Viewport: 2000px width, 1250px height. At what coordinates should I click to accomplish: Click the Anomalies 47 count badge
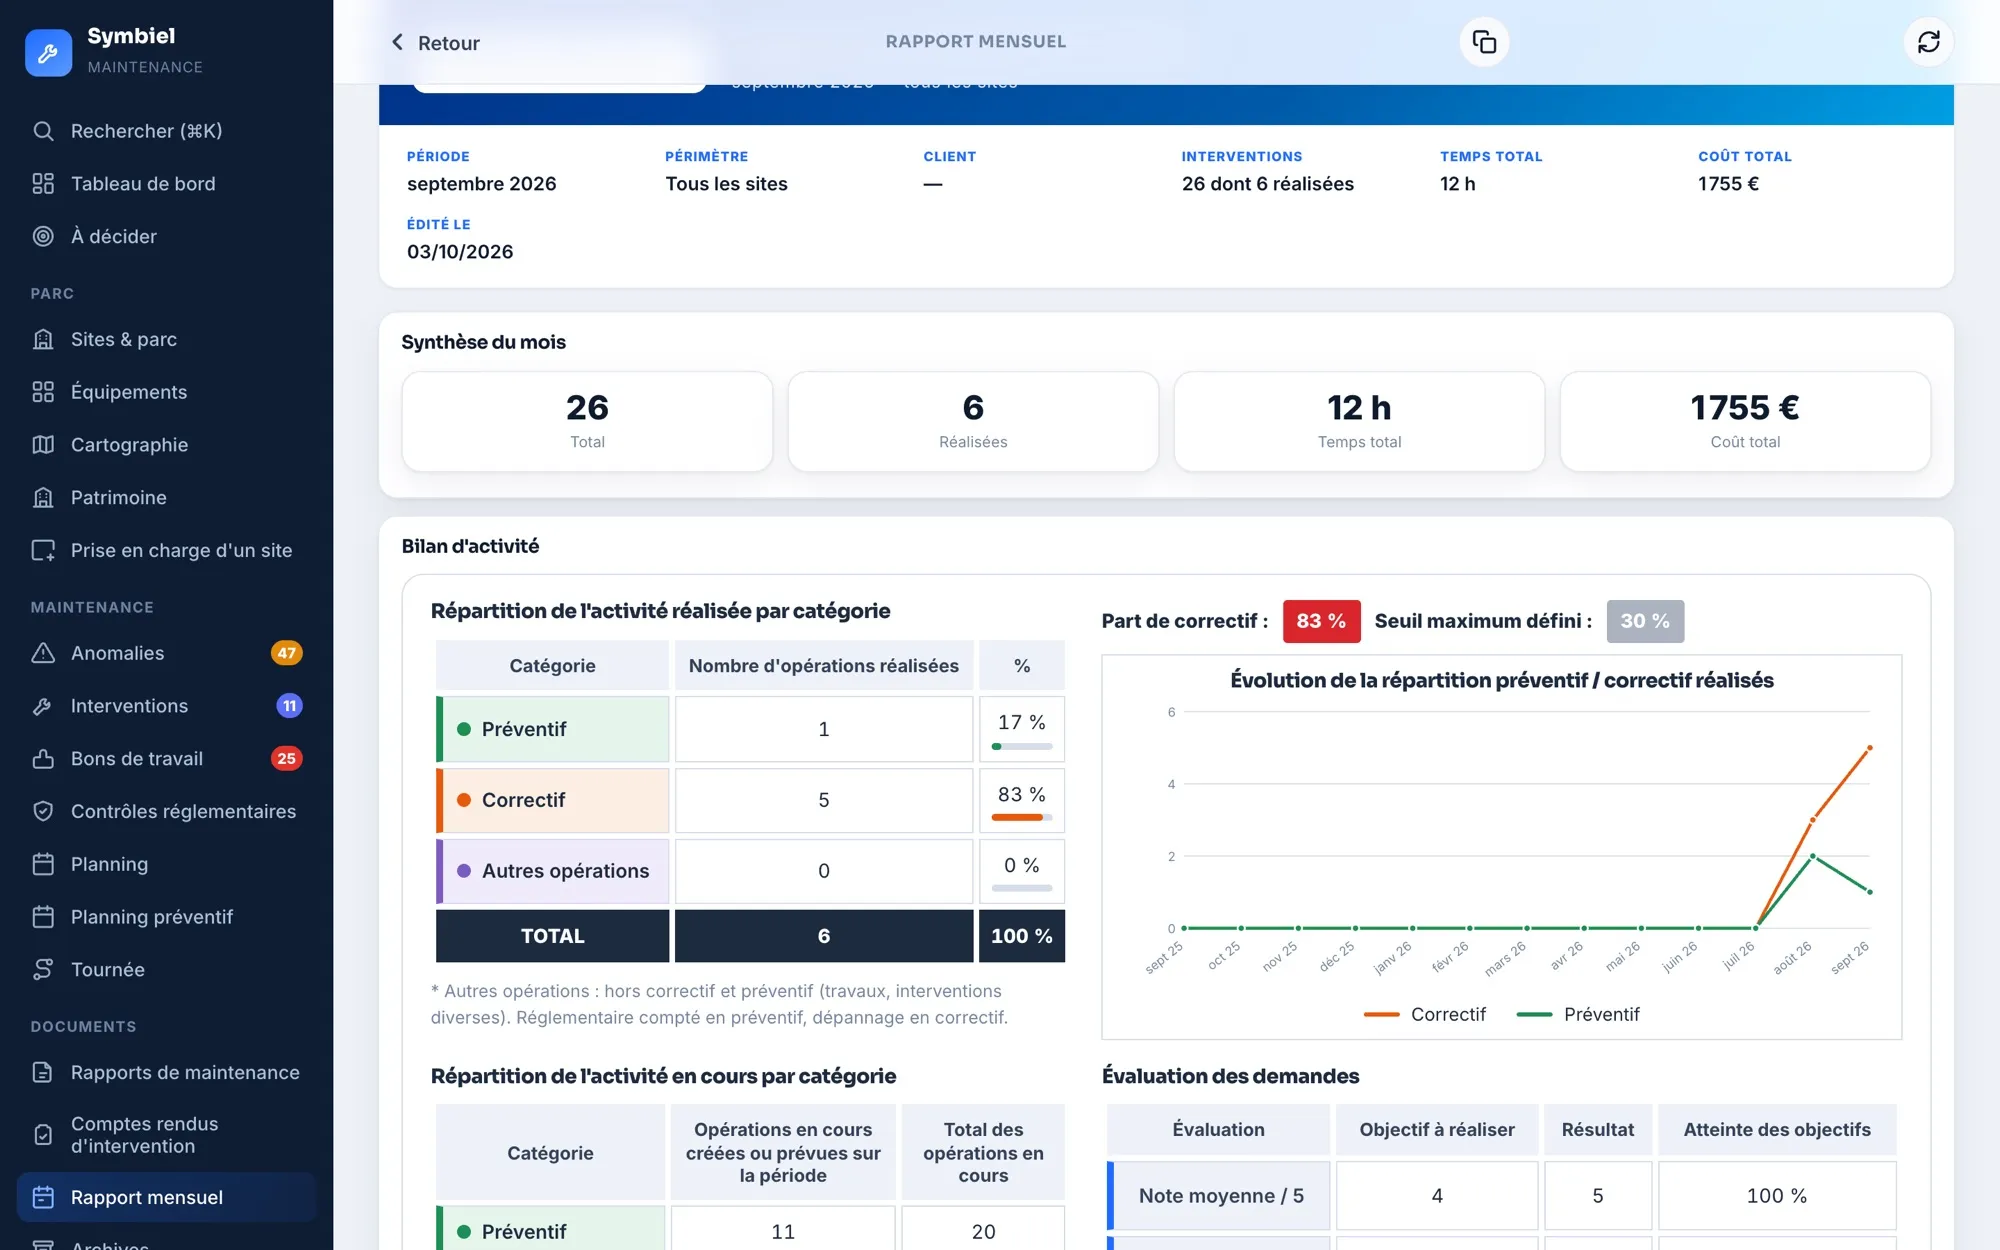pos(286,653)
